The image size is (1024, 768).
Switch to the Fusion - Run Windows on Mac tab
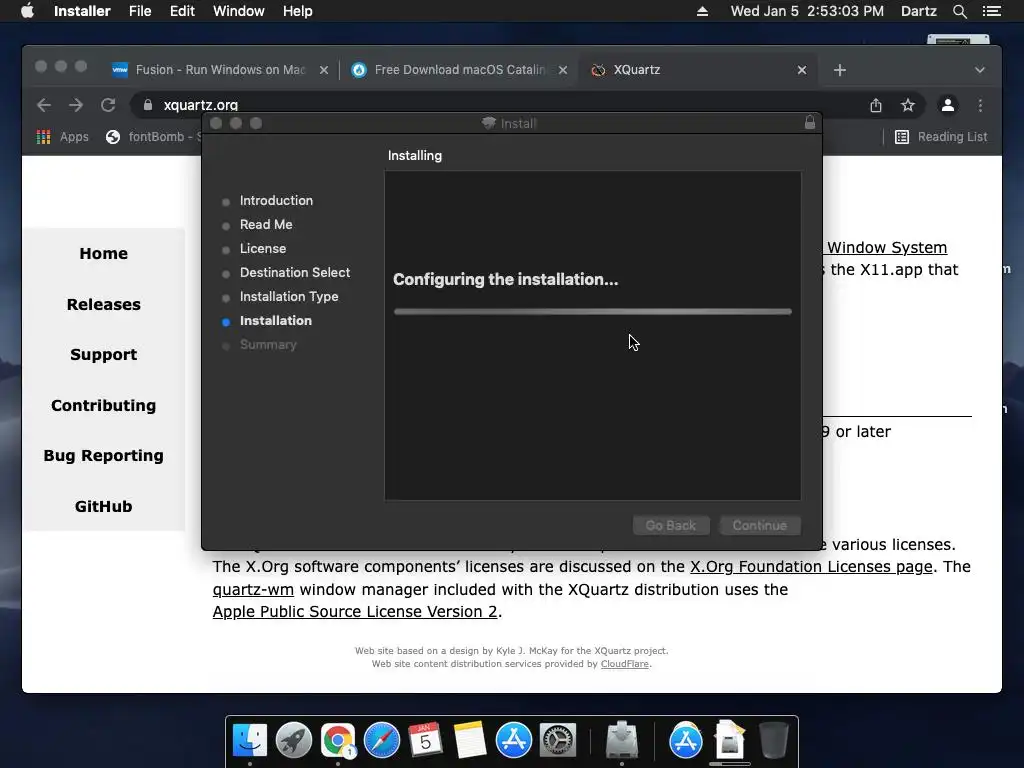pos(219,70)
